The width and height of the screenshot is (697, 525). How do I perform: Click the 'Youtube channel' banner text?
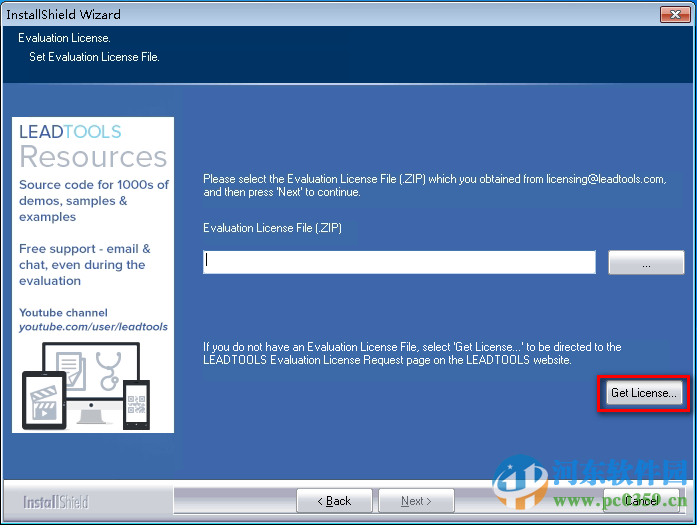pos(63,313)
